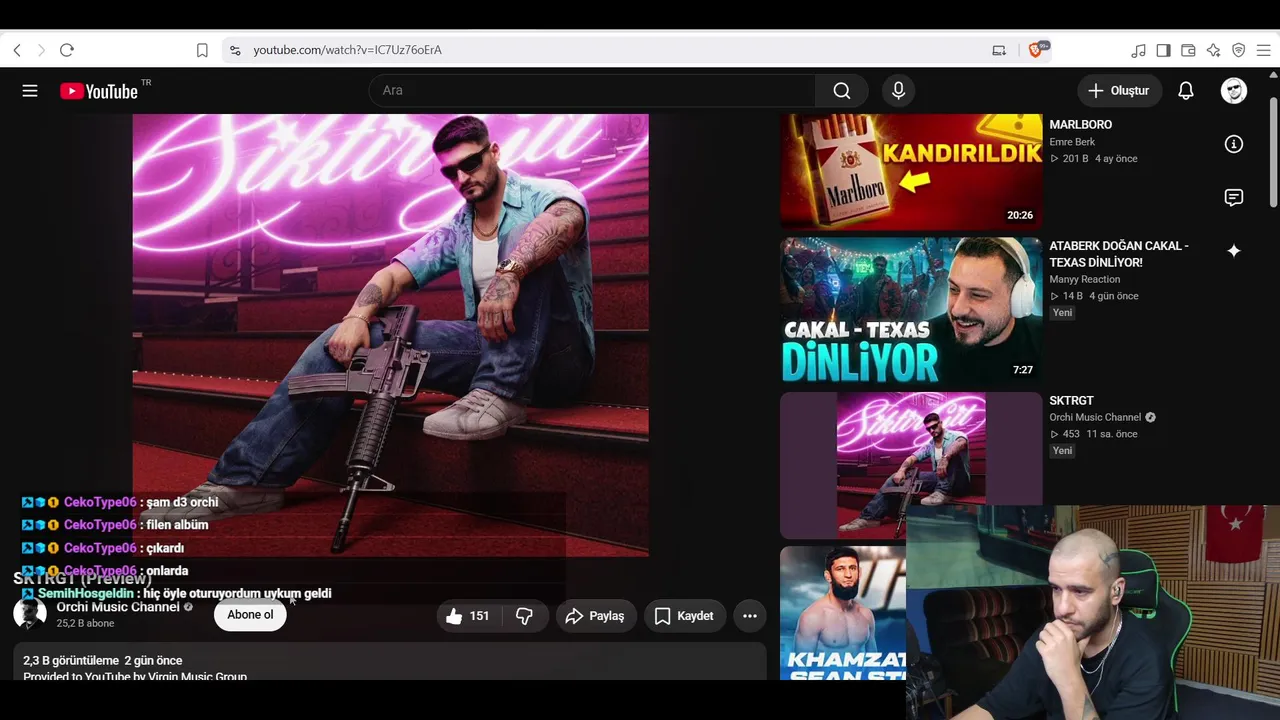
Task: Open the account avatar menu
Action: coord(1234,91)
